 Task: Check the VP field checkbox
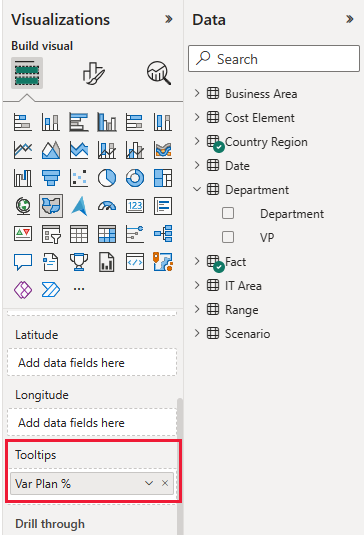[x=228, y=237]
